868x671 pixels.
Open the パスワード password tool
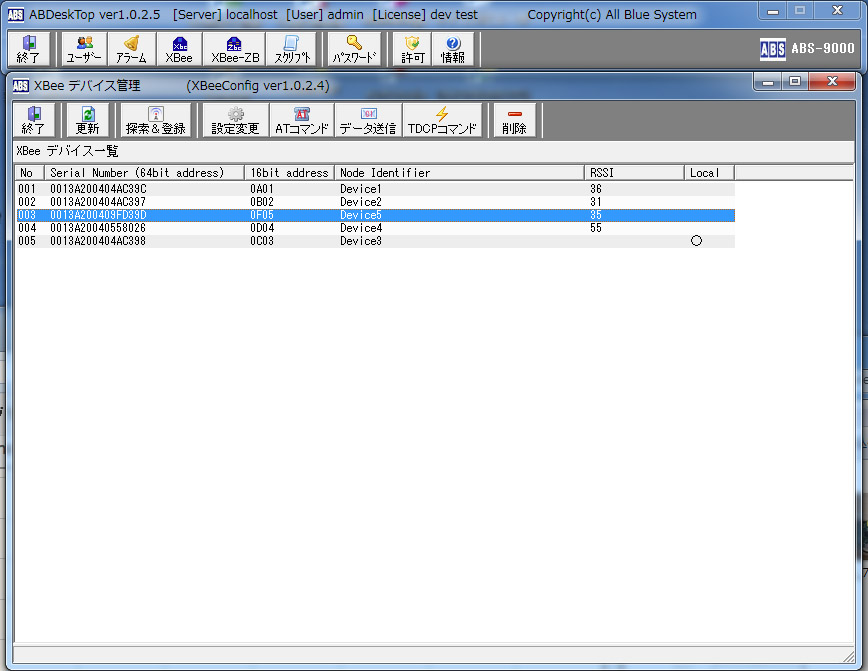pyautogui.click(x=354, y=49)
